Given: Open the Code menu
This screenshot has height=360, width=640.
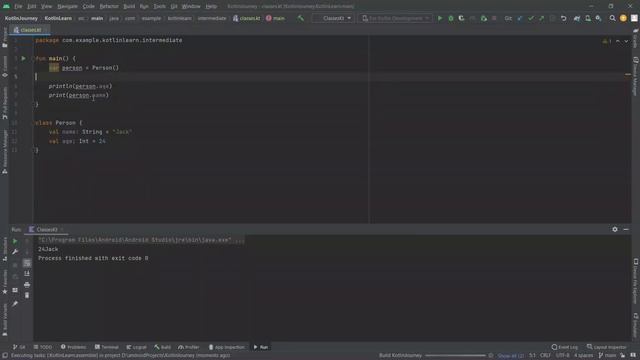Looking at the screenshot, I should tap(88, 6).
